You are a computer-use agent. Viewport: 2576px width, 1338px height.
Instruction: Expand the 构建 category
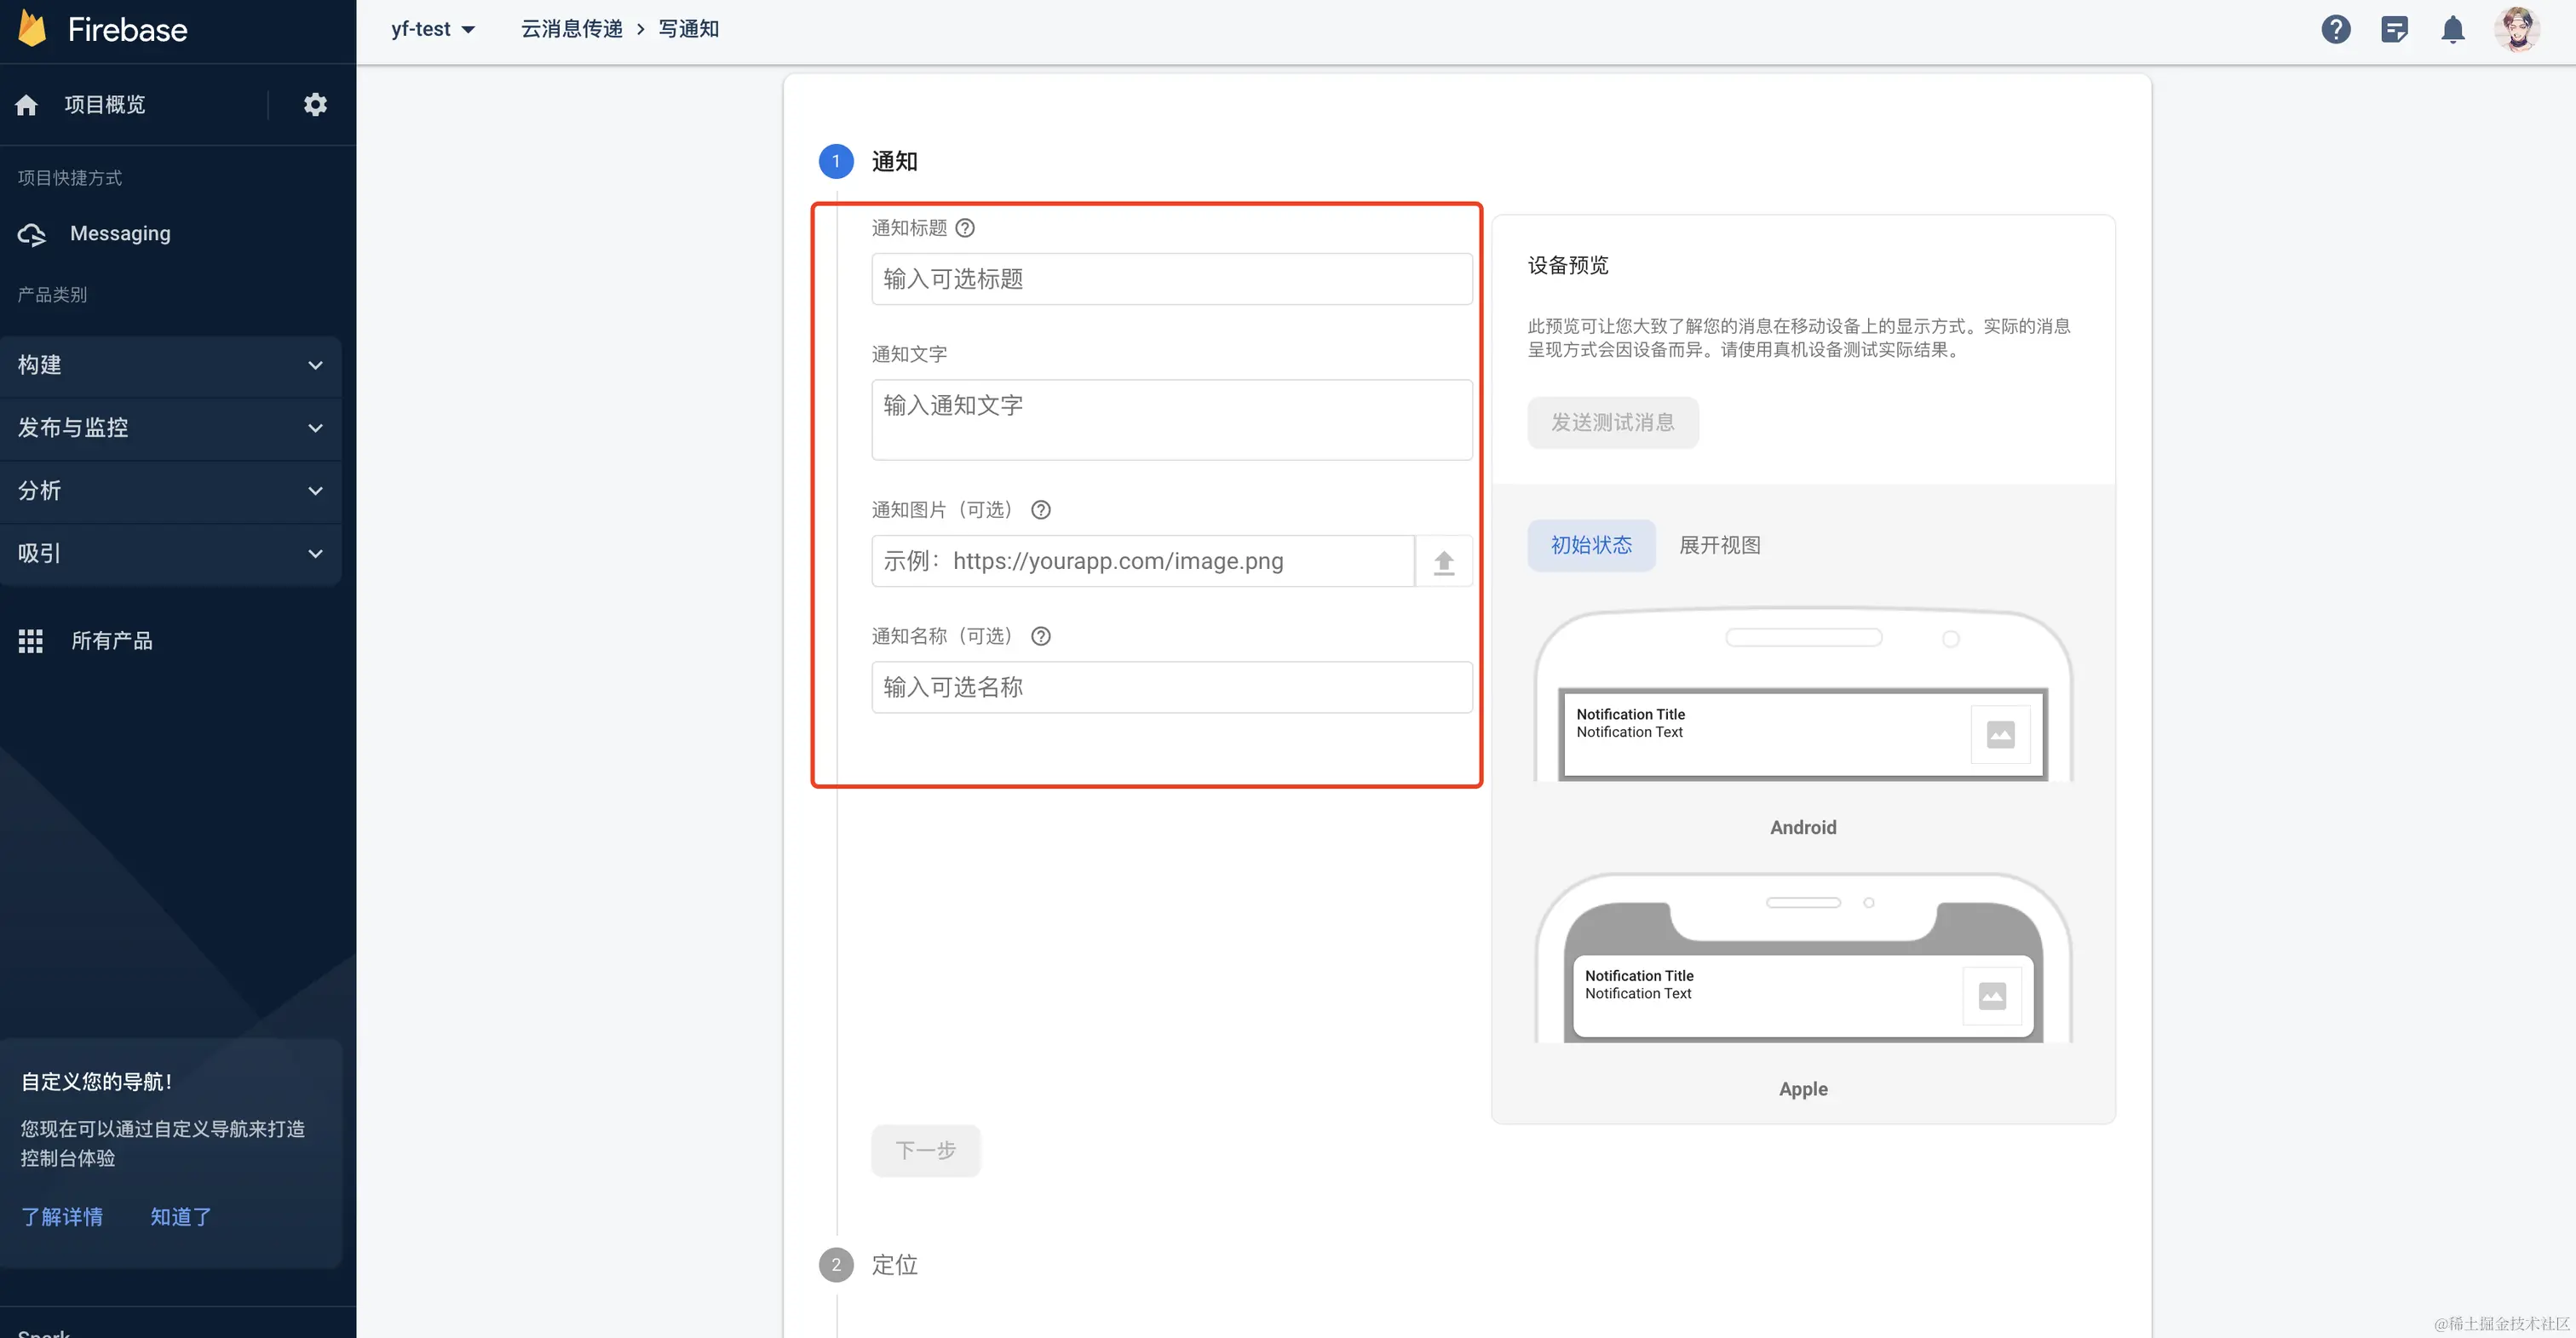[x=170, y=365]
